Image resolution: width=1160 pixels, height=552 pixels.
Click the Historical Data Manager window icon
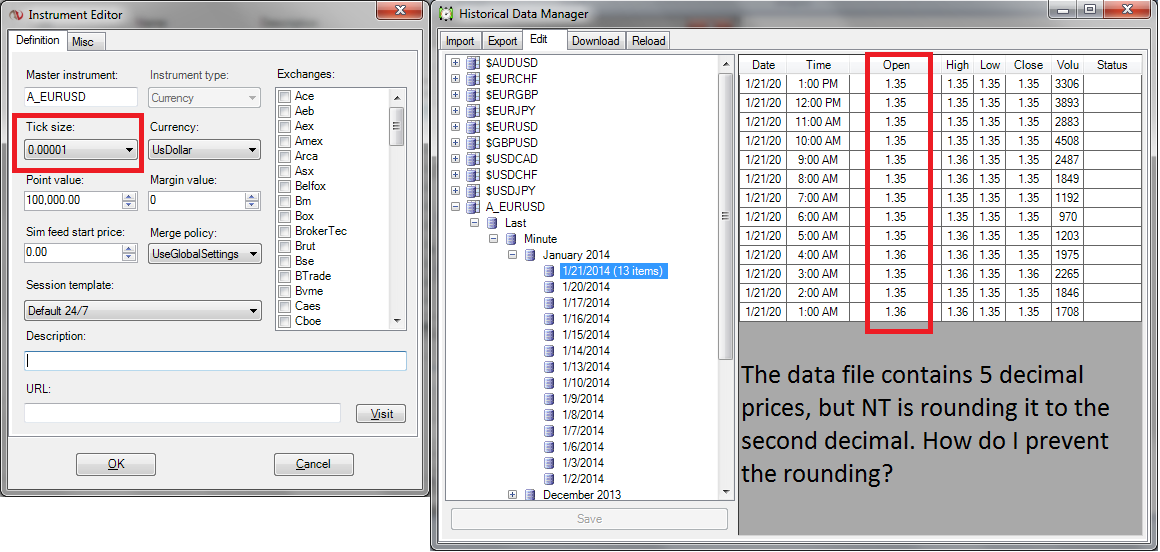coord(446,13)
